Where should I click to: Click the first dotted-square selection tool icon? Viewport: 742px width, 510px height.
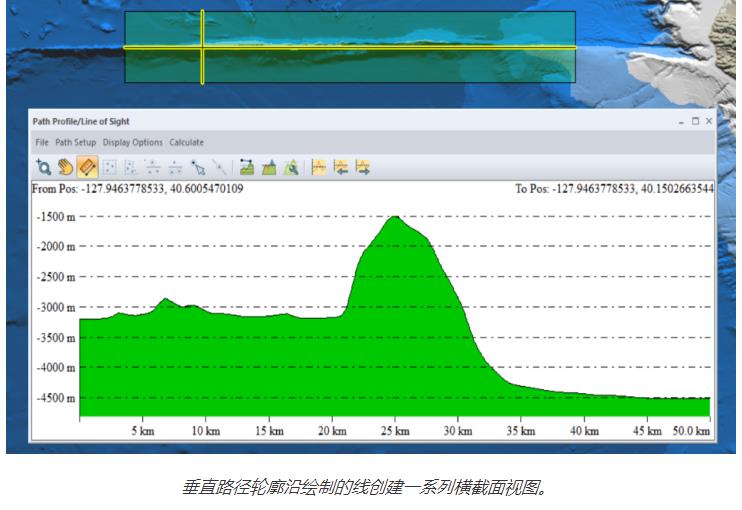tap(109, 167)
